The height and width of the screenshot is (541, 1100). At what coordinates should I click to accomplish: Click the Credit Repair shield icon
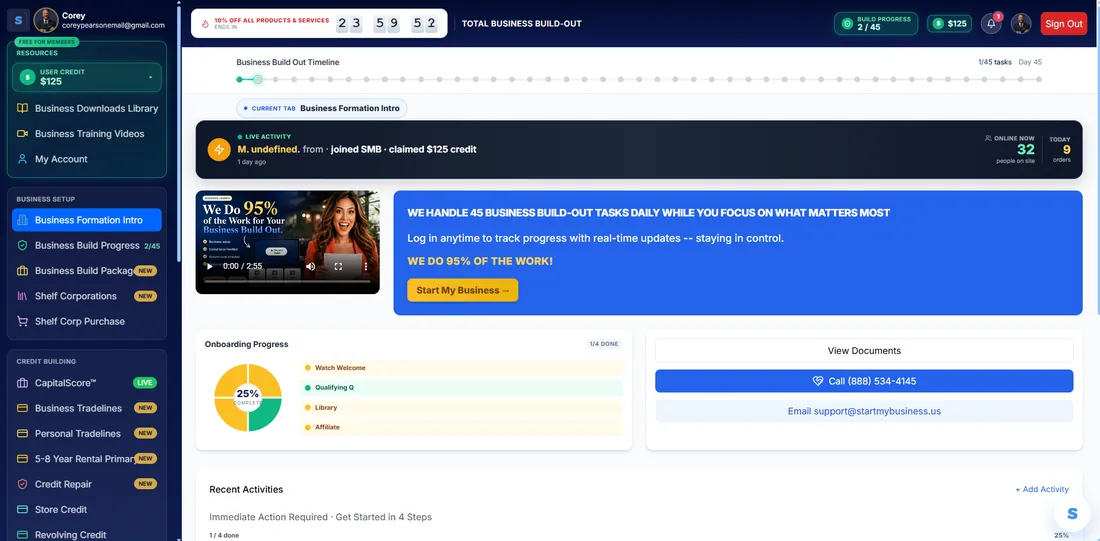tap(22, 484)
